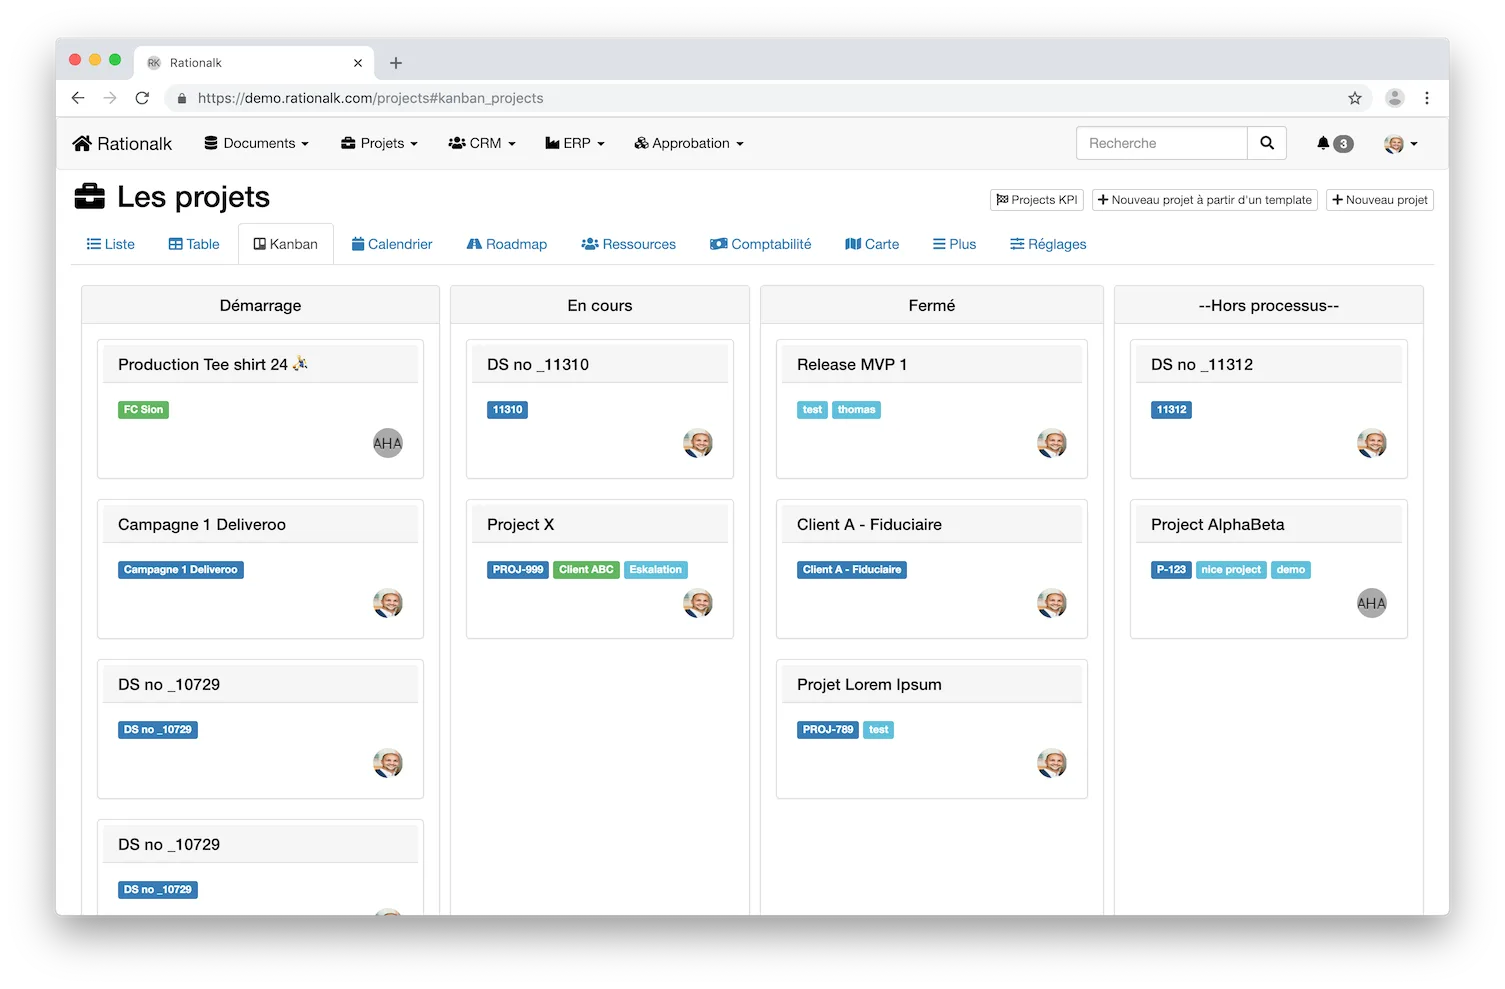Viewport: 1505px width, 989px height.
Task: Open the Réglages settings tab
Action: (1048, 244)
